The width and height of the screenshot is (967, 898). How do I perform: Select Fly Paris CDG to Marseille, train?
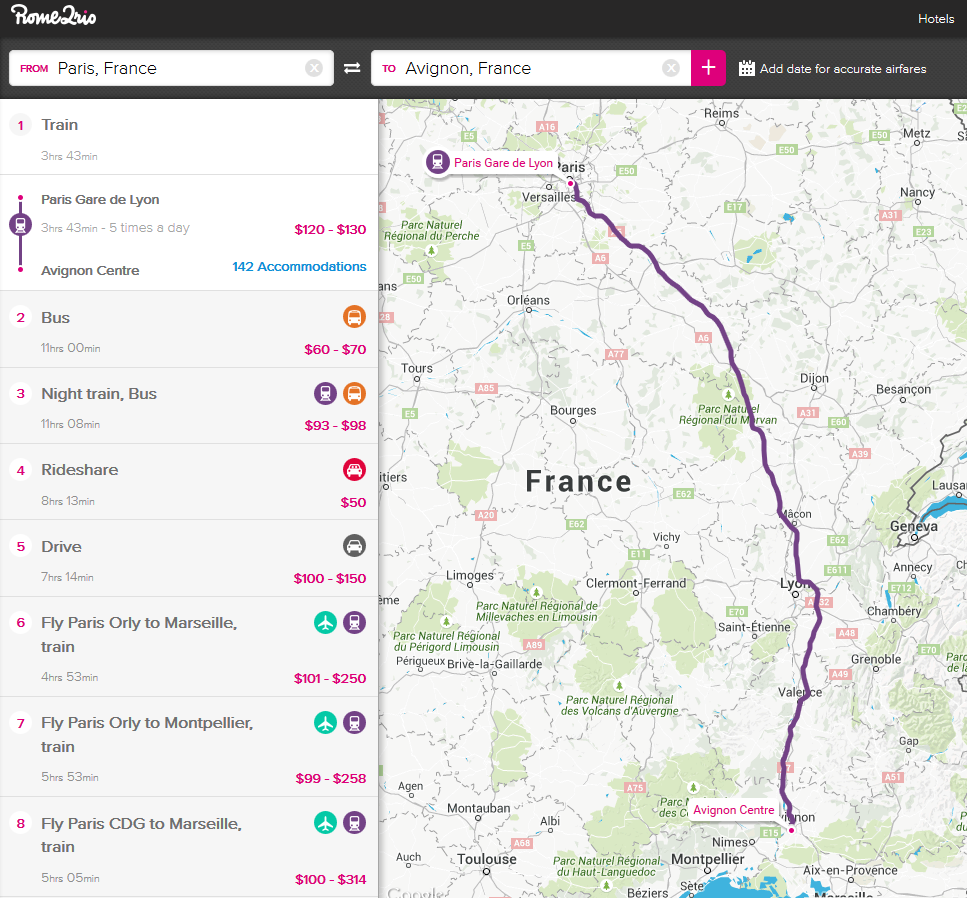click(x=189, y=847)
